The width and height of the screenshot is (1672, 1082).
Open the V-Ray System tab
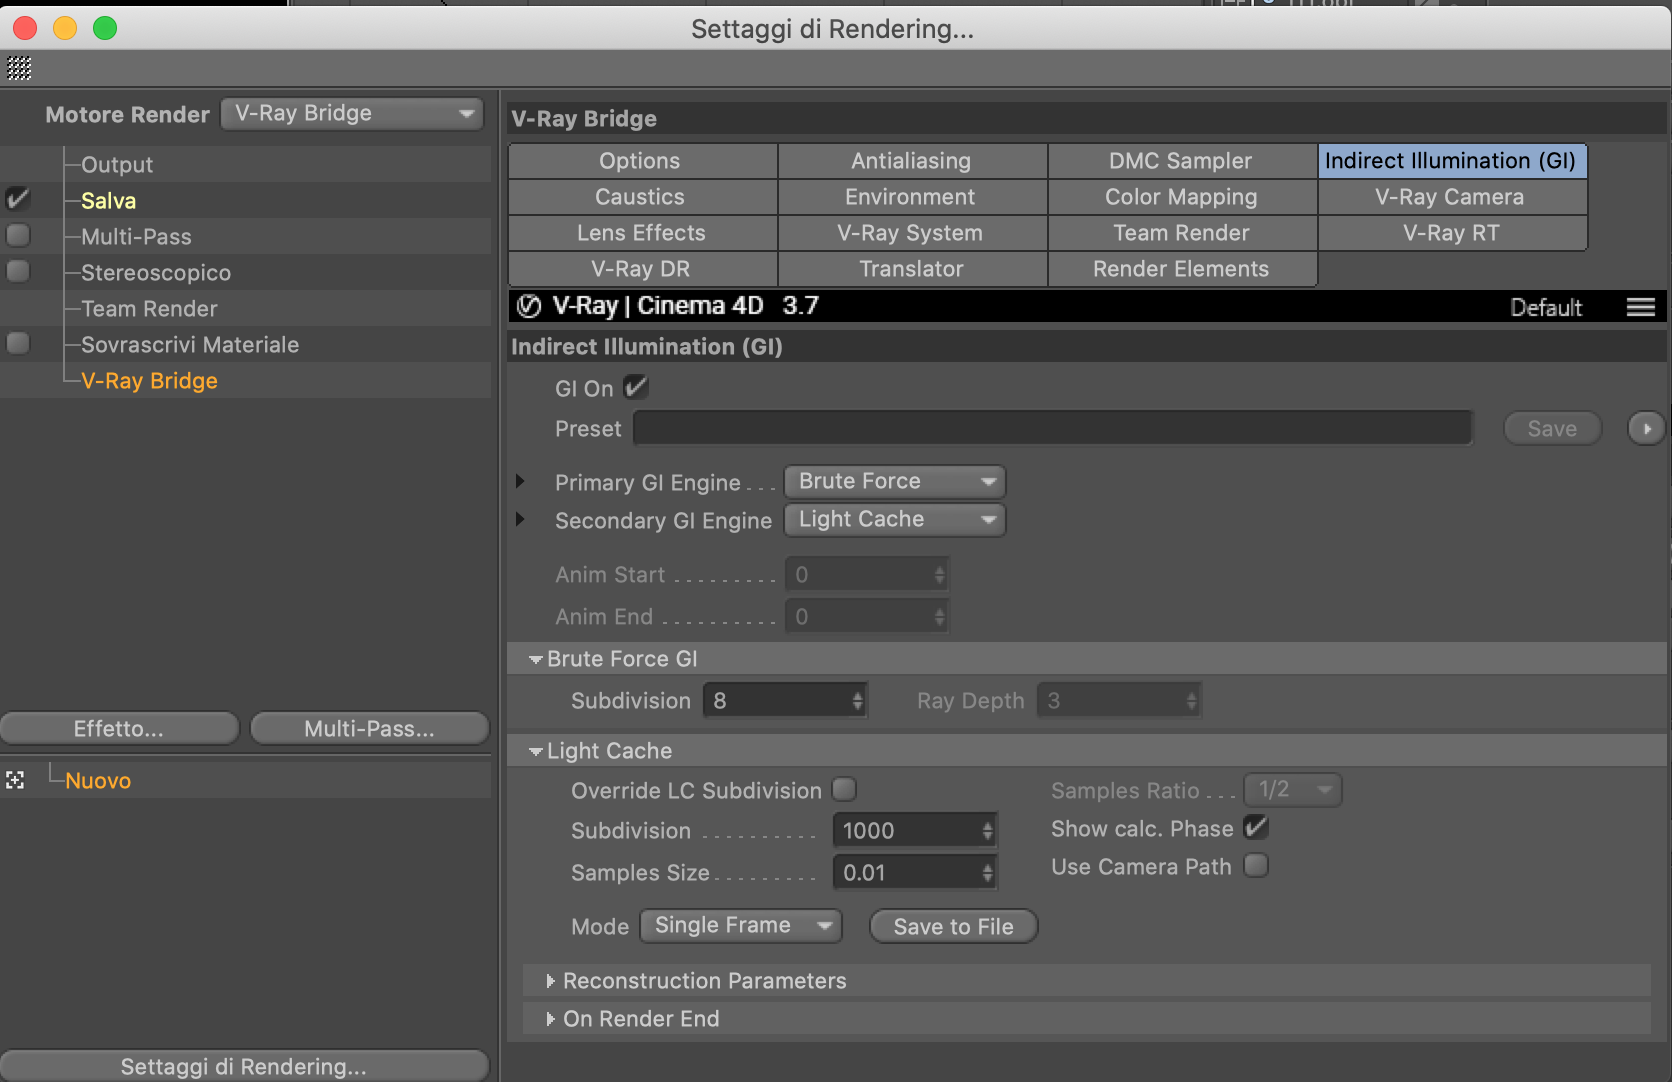click(912, 233)
